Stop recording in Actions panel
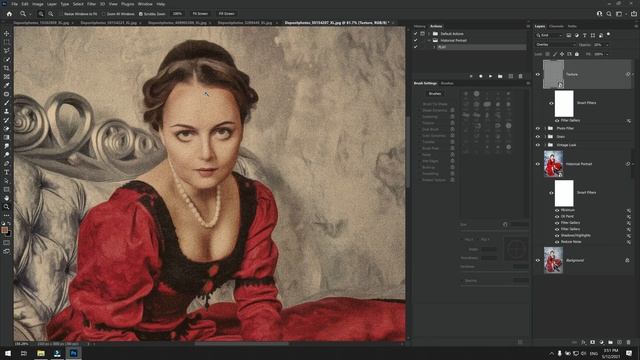The width and height of the screenshot is (640, 360). click(471, 76)
